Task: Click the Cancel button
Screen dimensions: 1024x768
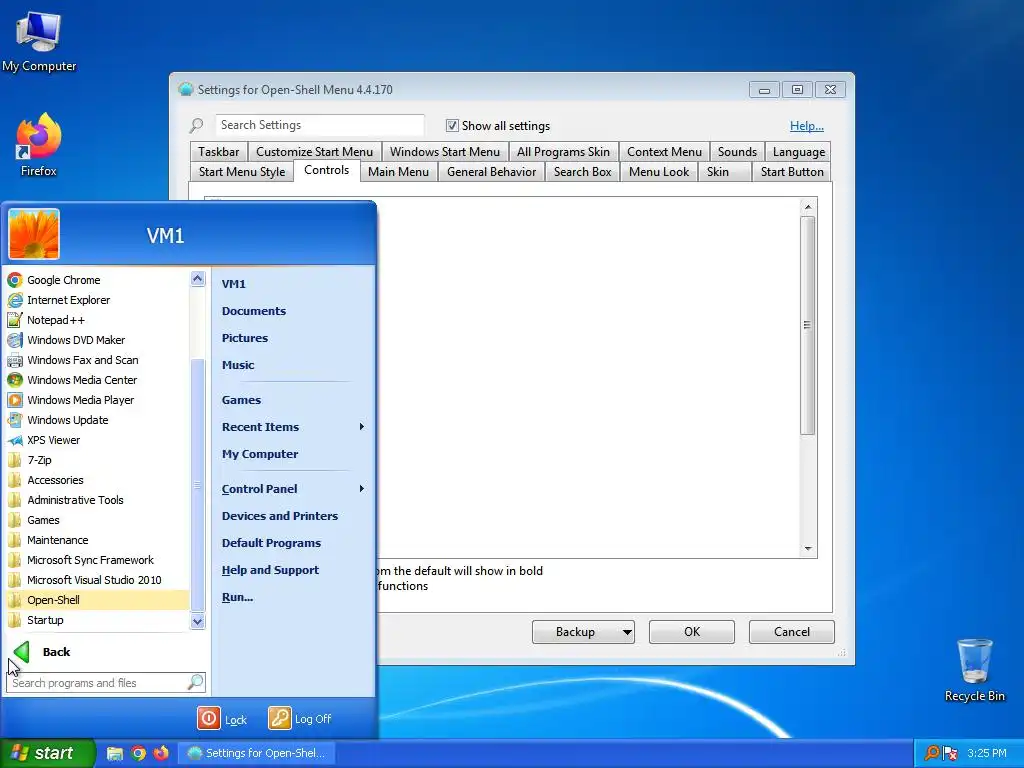Action: [792, 632]
